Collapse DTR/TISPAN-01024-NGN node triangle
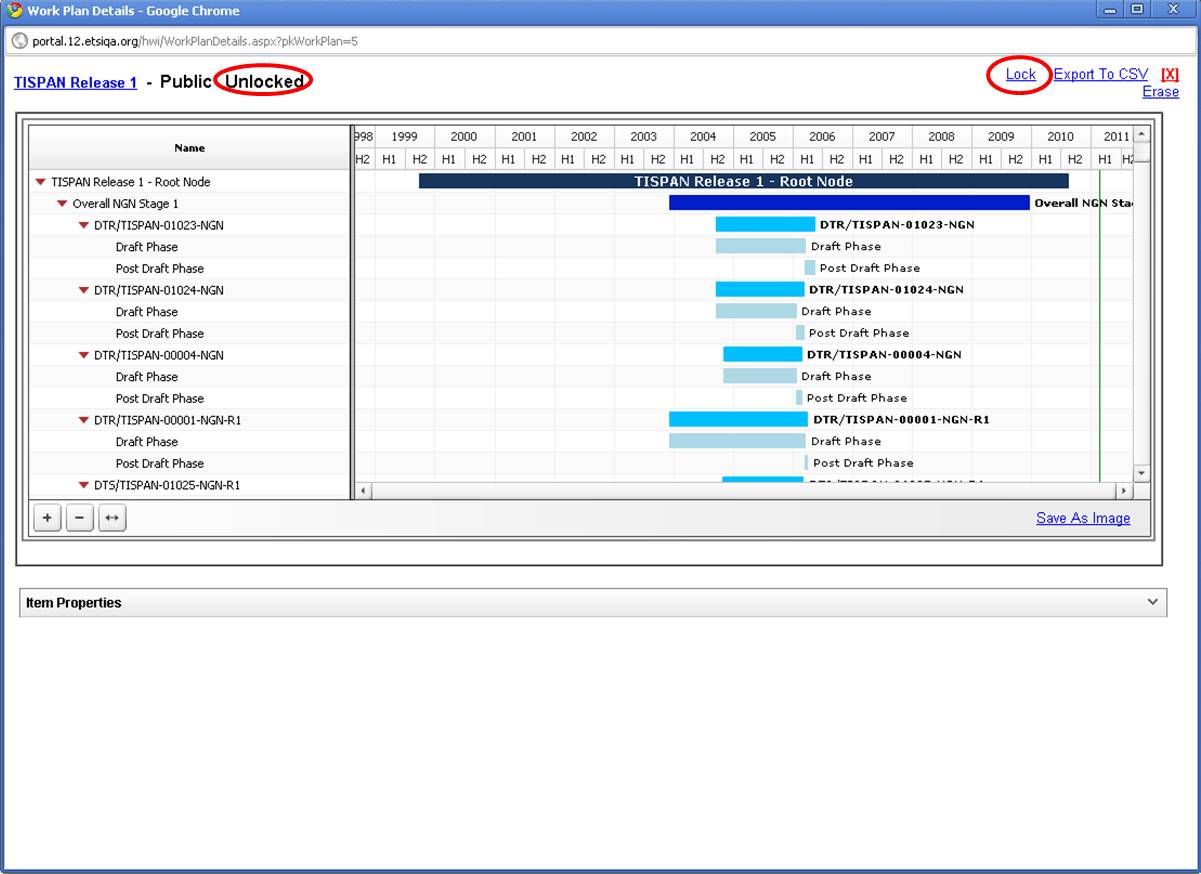The width and height of the screenshot is (1201, 874). (x=84, y=291)
